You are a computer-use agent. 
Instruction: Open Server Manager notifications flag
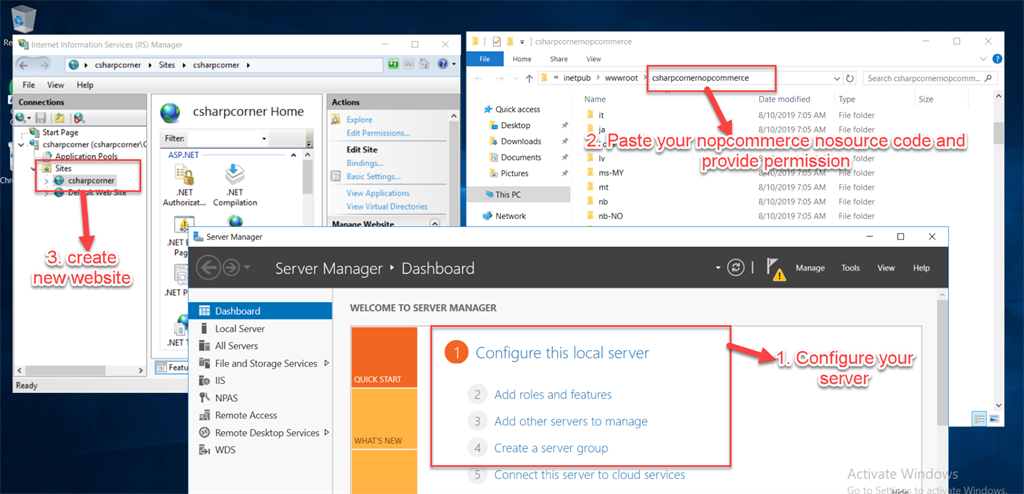[x=775, y=269]
